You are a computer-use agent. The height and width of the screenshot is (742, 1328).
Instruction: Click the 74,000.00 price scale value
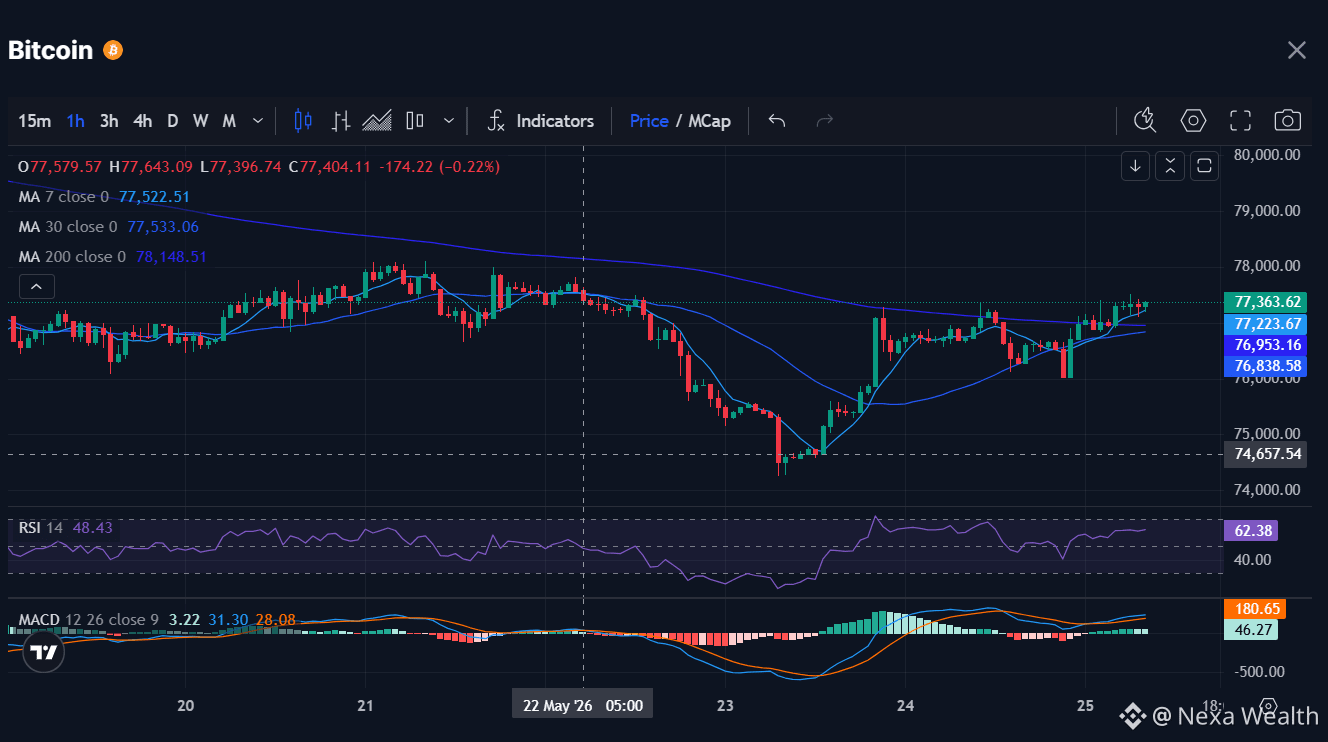1267,490
